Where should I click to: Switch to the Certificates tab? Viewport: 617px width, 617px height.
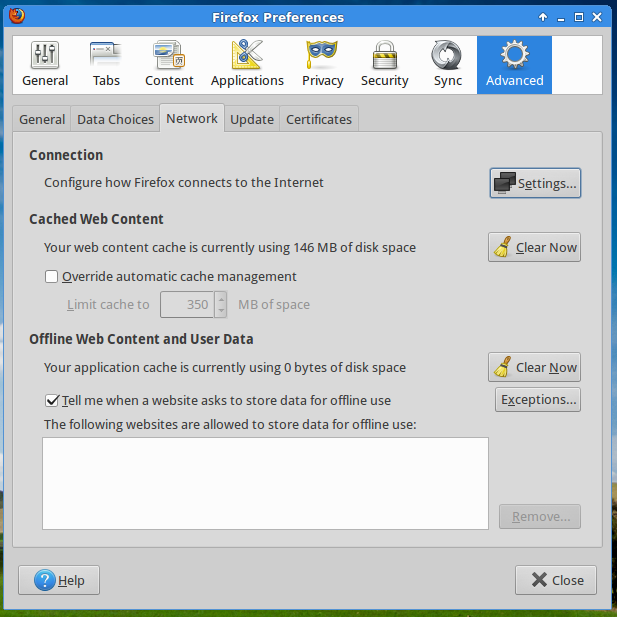[x=319, y=120]
